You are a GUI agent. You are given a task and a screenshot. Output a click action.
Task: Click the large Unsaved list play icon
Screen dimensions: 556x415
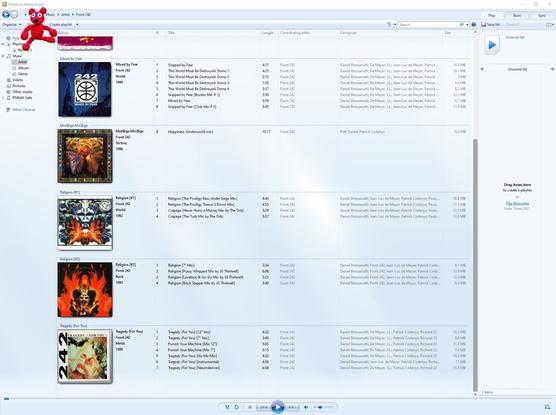pos(492,45)
